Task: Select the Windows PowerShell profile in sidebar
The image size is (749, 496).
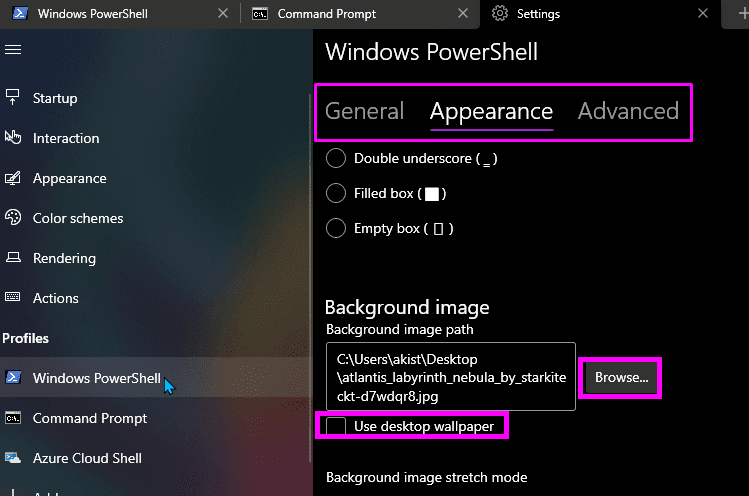Action: (155, 377)
